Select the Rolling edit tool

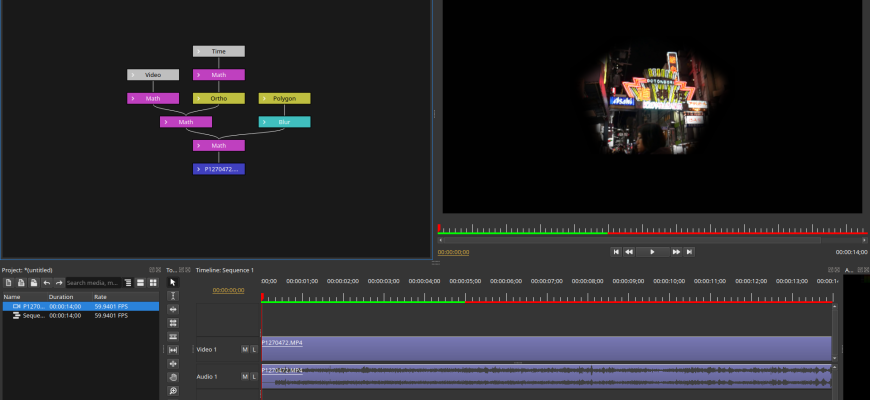coord(173,323)
